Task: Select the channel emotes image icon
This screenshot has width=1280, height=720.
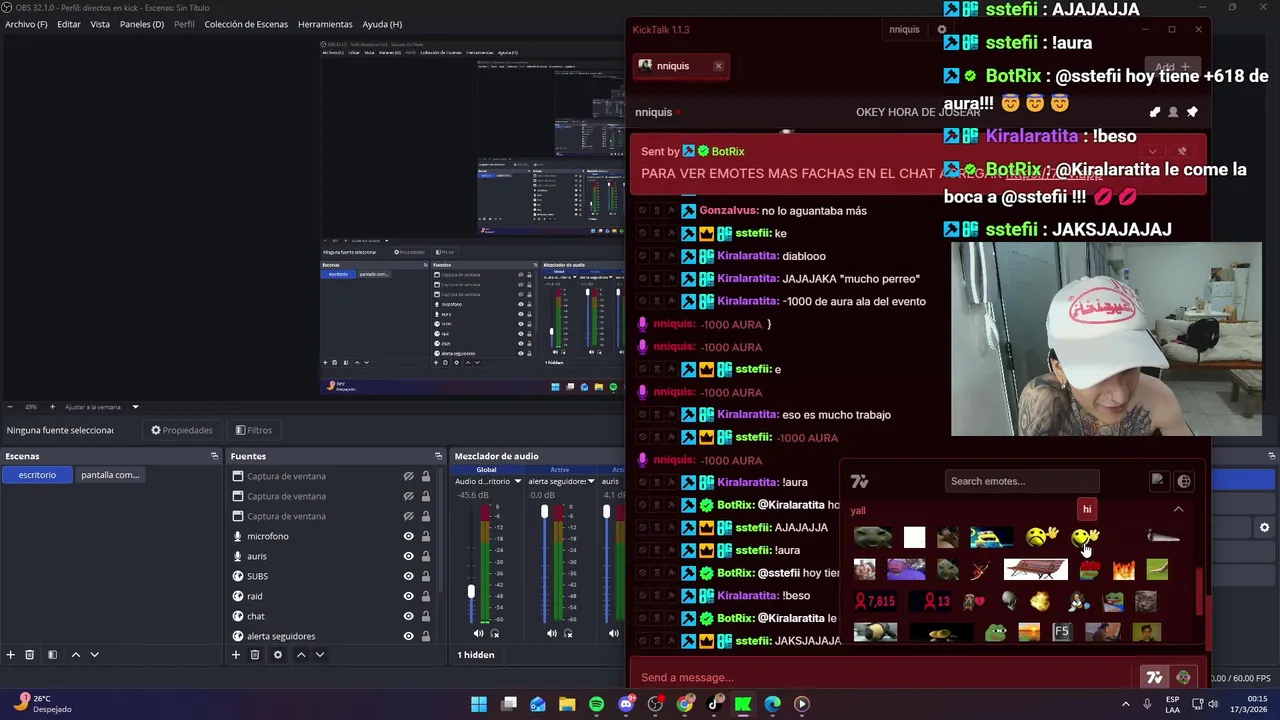Action: (x=1158, y=481)
